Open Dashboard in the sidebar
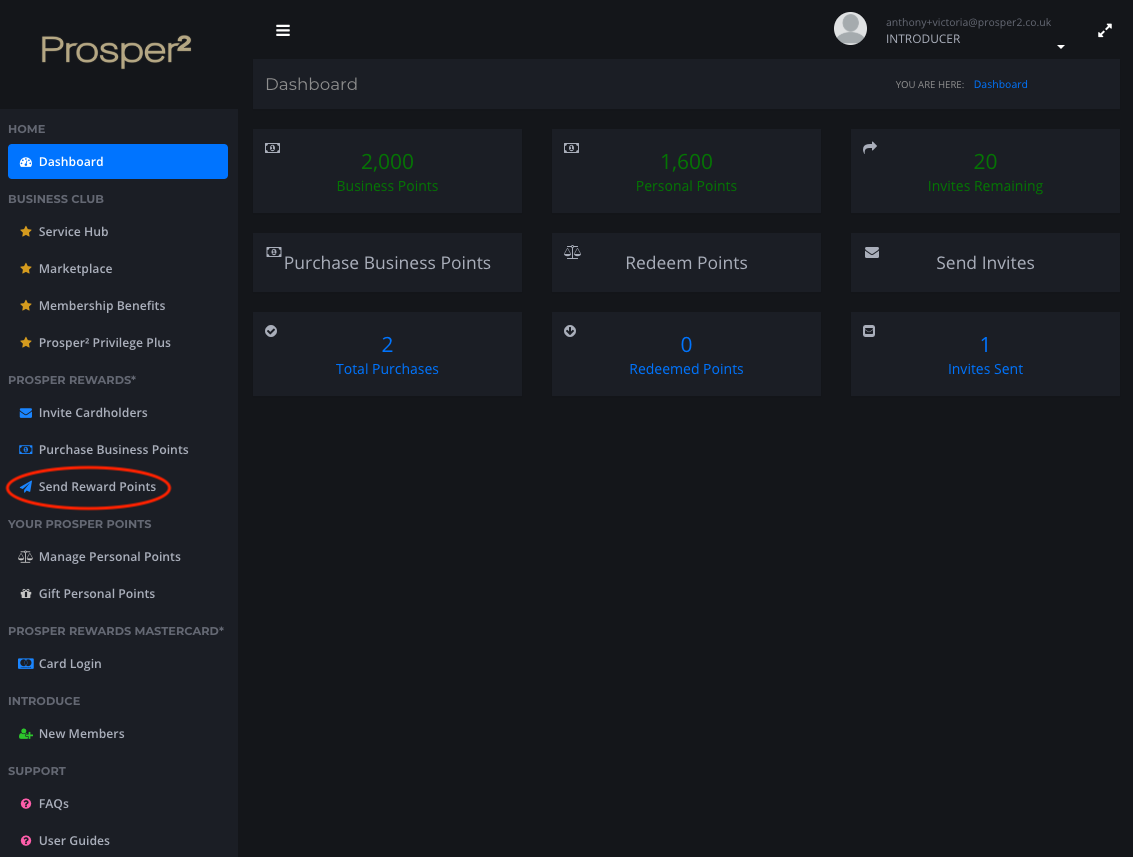This screenshot has height=857, width=1133. (x=118, y=161)
